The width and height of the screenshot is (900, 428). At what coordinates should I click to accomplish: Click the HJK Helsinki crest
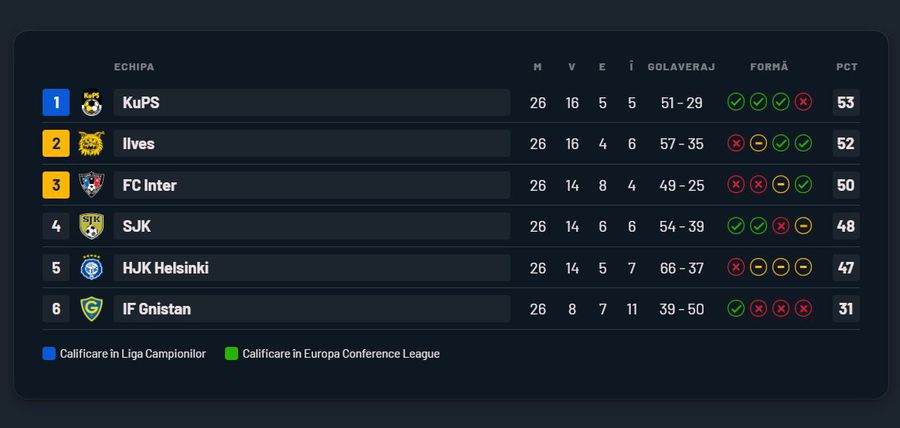click(x=91, y=268)
